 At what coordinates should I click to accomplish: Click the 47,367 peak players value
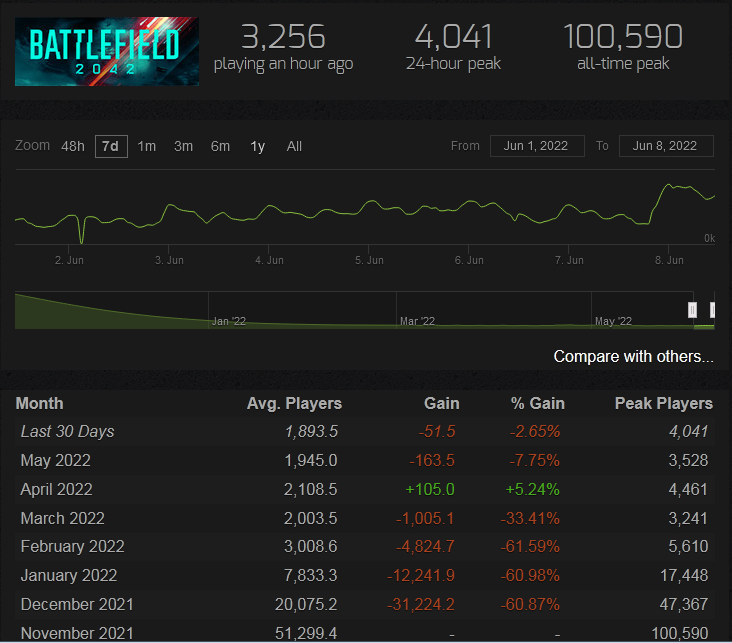pos(684,605)
